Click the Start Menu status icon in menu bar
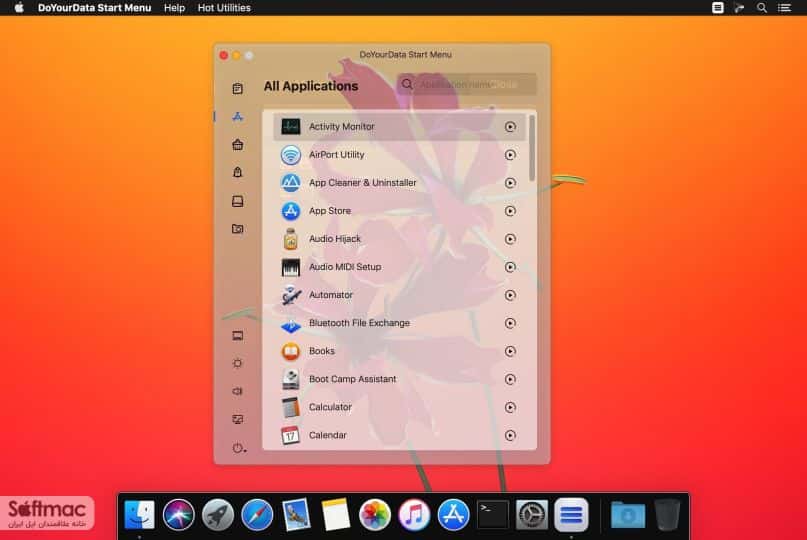 coord(717,8)
